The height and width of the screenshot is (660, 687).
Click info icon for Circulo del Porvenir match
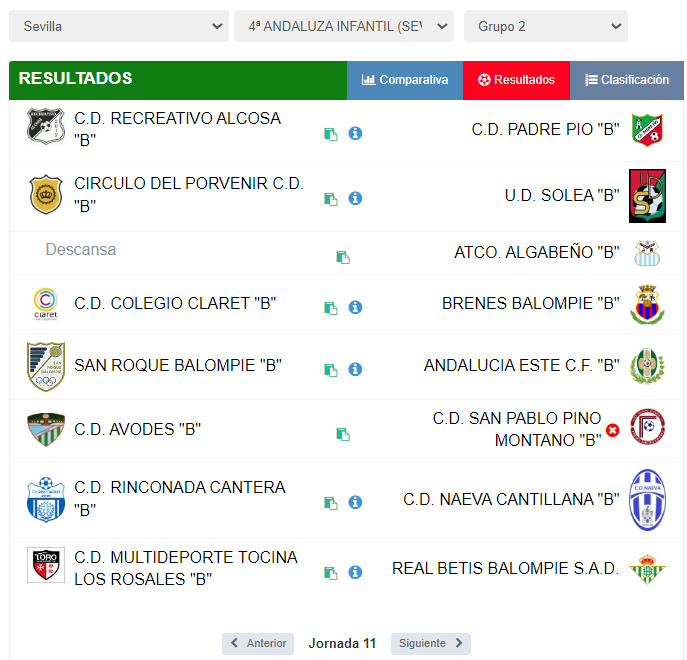(355, 198)
